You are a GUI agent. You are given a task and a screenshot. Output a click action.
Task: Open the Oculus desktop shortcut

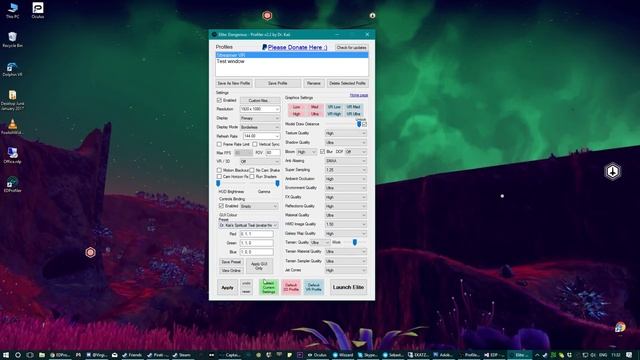[38, 10]
